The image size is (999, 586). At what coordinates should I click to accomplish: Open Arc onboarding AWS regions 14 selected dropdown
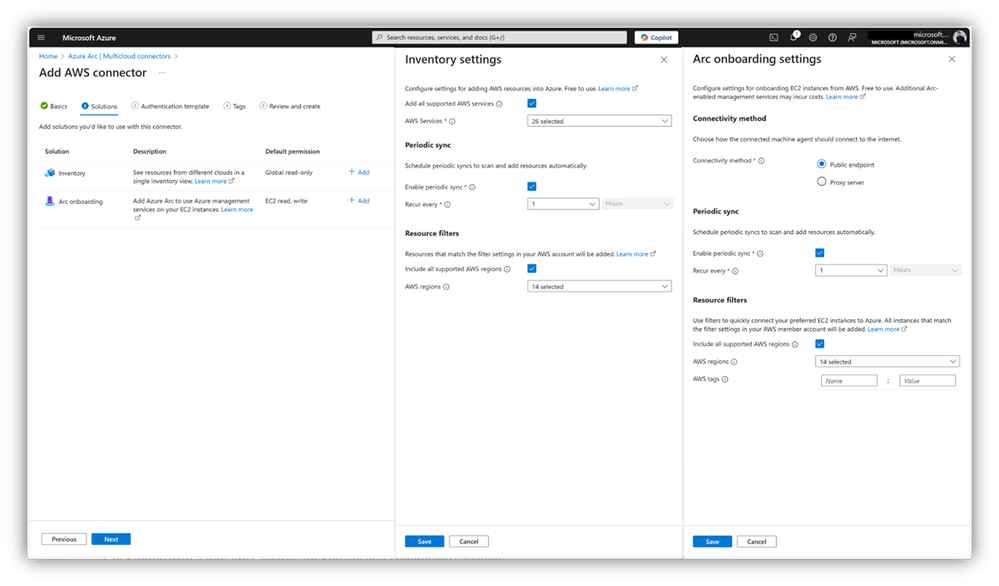tap(888, 362)
